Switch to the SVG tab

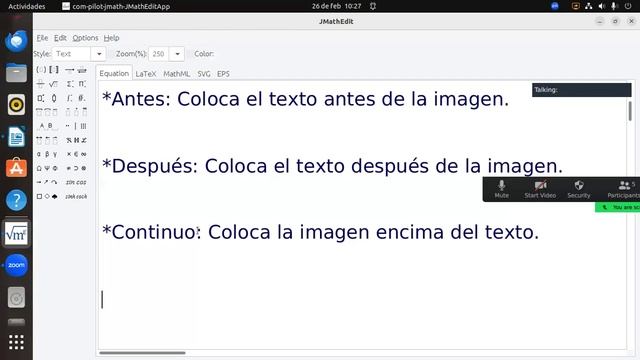204,74
